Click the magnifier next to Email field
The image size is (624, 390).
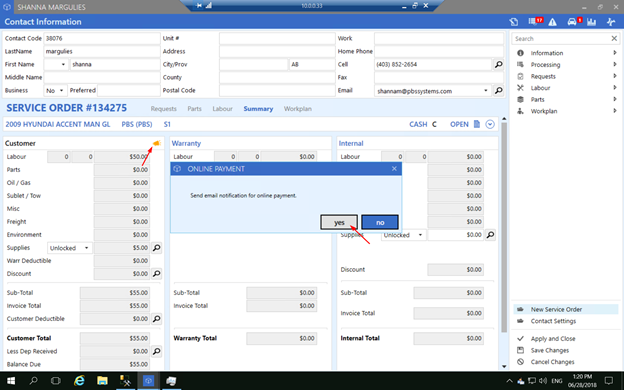pos(498,91)
